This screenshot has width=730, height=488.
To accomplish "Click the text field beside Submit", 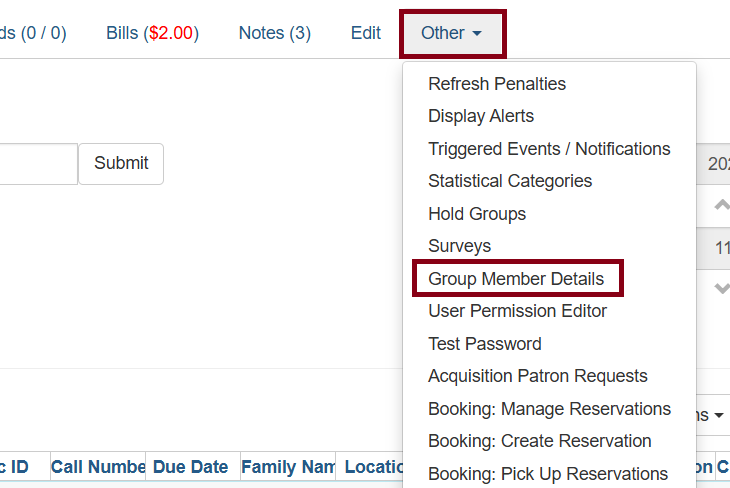I will (38, 164).
